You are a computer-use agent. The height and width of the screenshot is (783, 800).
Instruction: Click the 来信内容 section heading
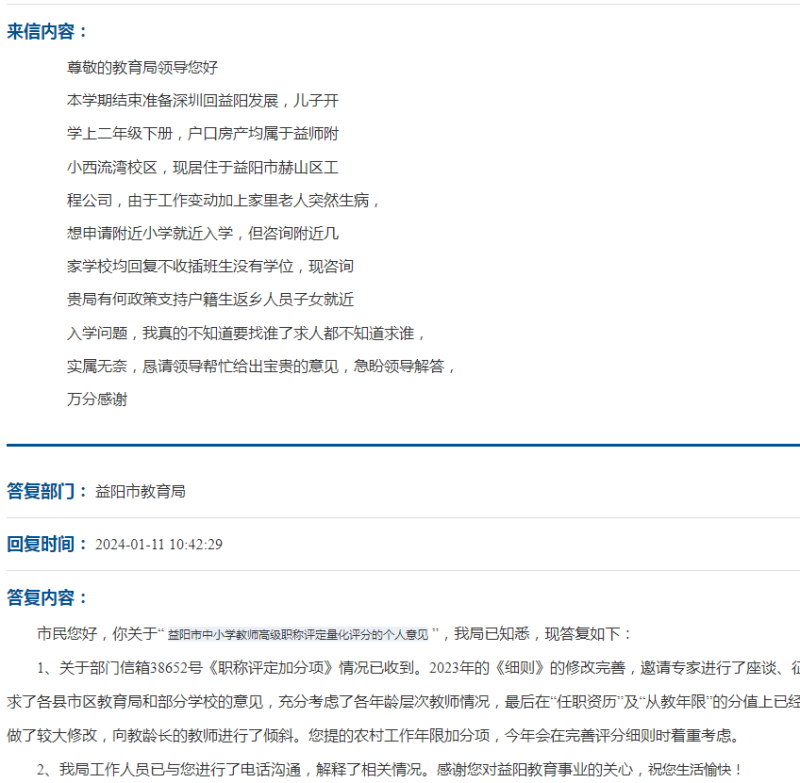tap(48, 31)
